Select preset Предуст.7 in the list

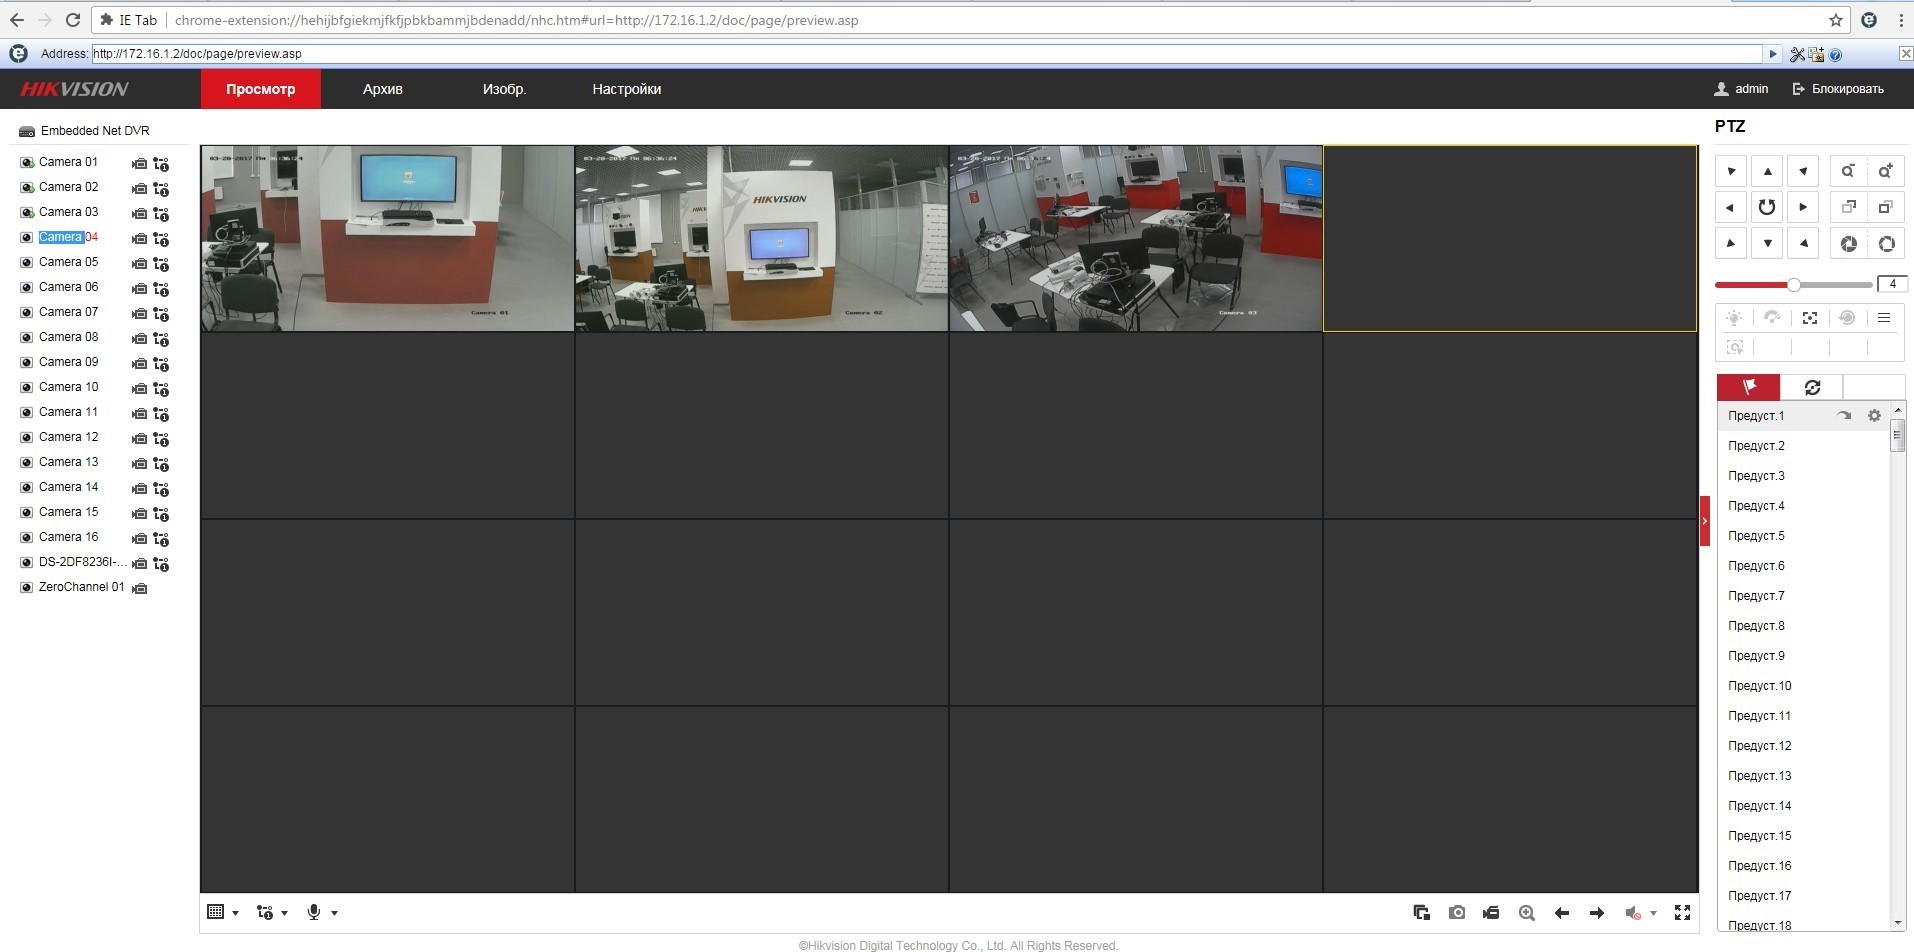(1756, 596)
